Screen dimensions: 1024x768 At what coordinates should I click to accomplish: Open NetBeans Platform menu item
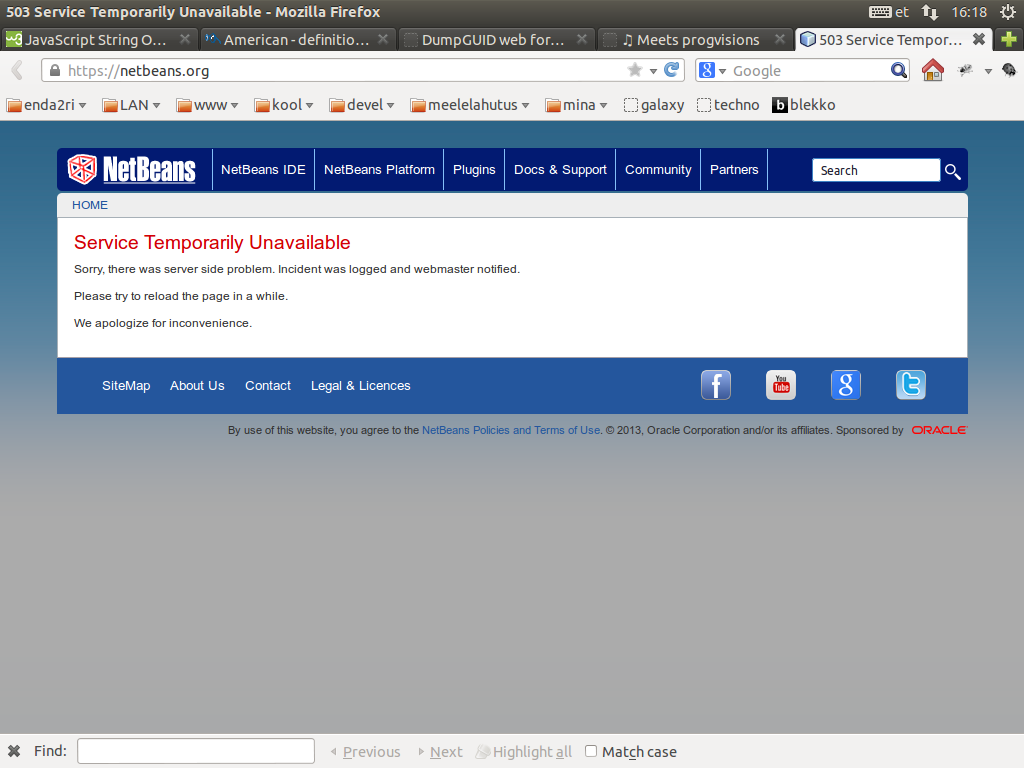click(379, 169)
